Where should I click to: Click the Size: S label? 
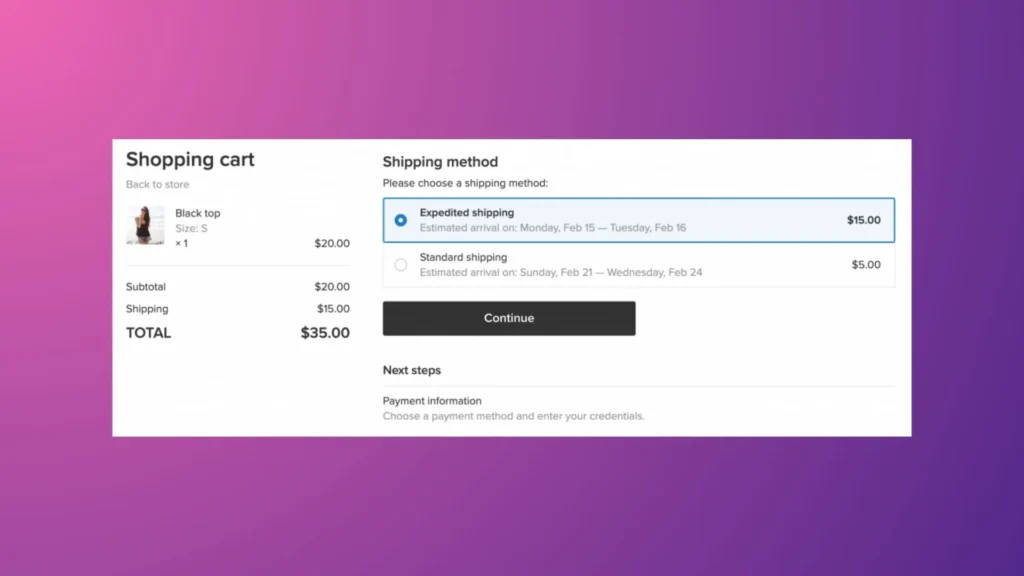[x=192, y=228]
